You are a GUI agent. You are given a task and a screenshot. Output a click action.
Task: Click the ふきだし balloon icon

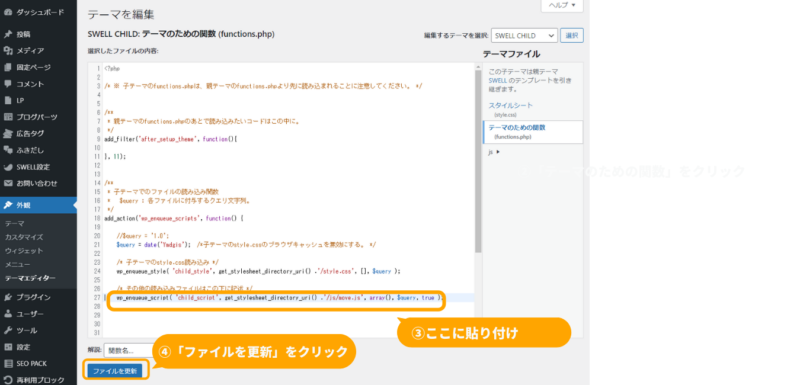(x=8, y=150)
